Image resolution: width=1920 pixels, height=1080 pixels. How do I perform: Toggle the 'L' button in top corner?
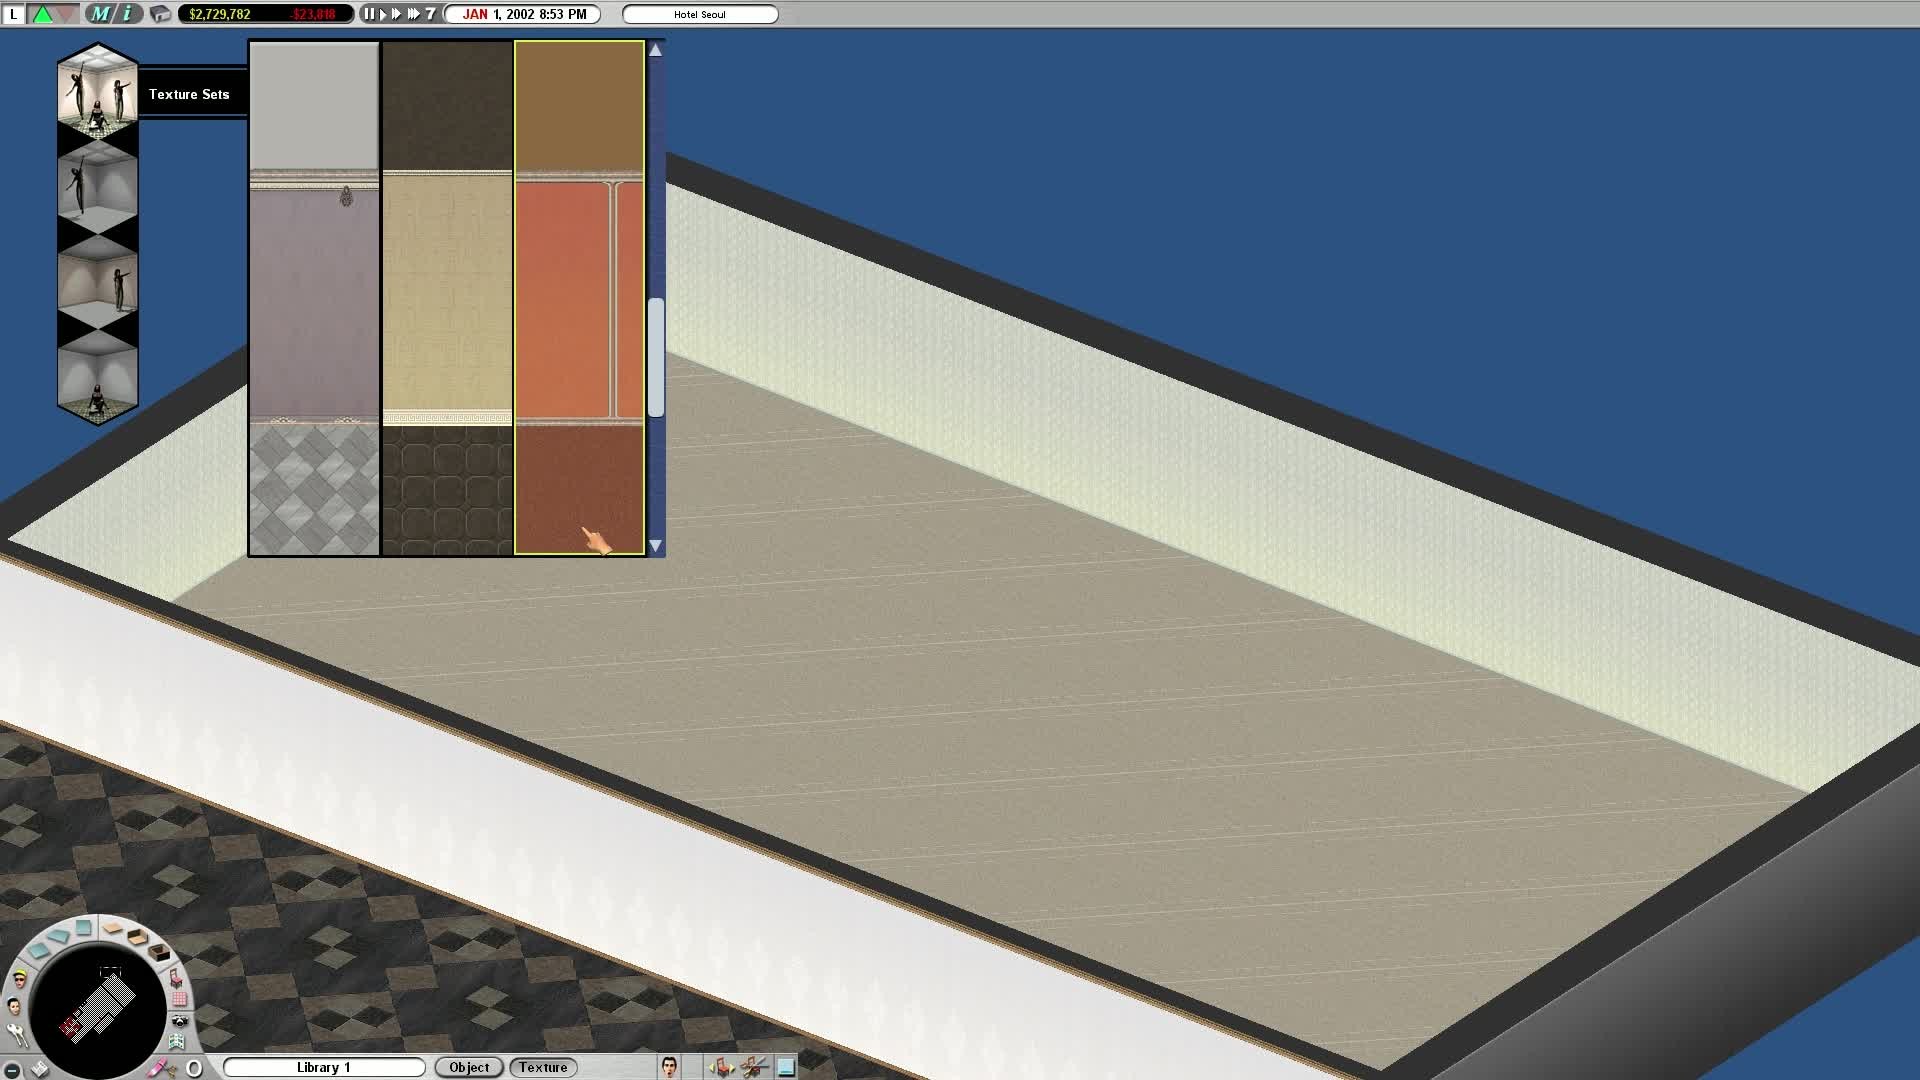[14, 14]
